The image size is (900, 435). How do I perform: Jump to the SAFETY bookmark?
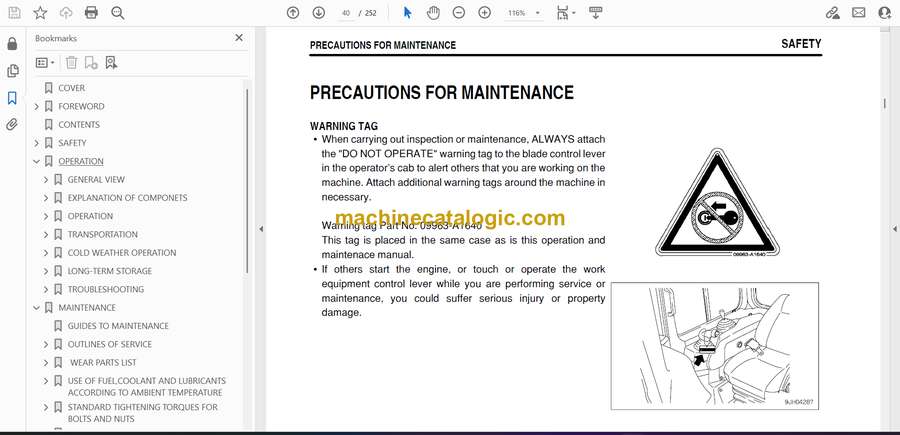72,143
